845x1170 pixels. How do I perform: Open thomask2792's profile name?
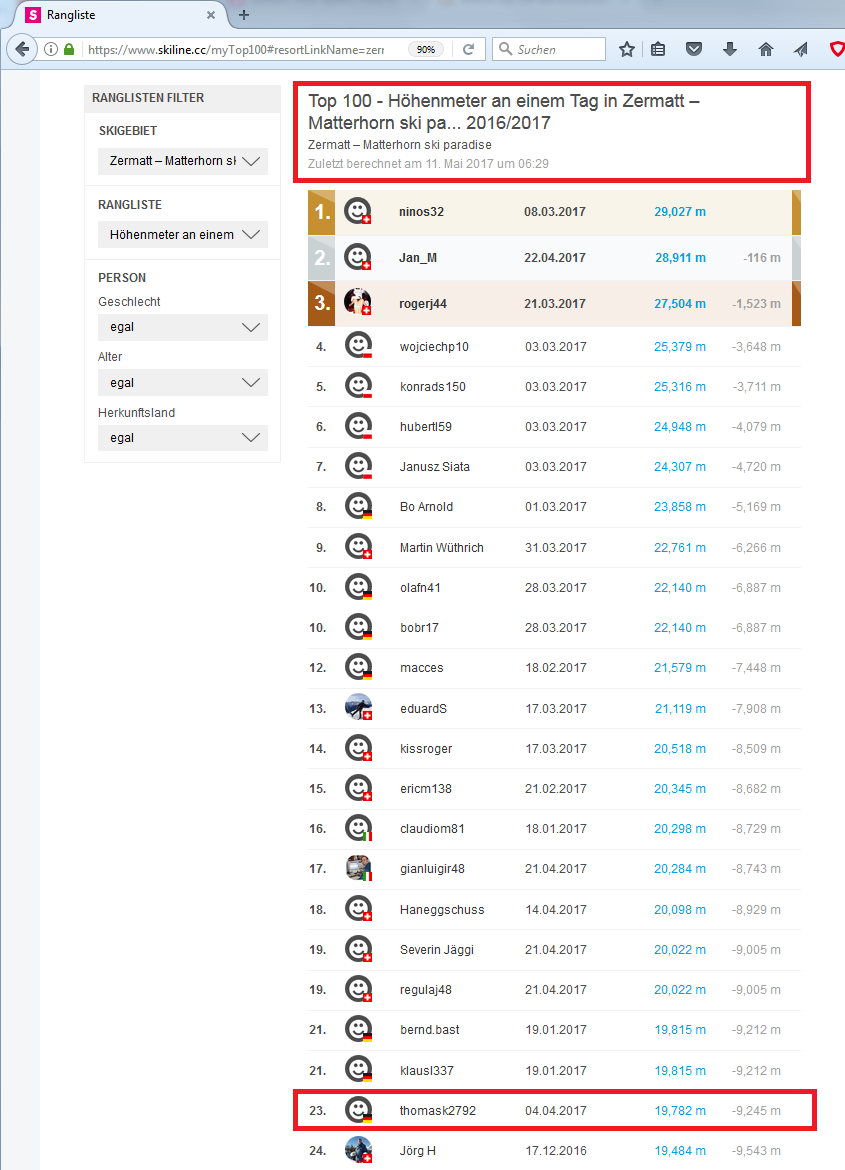437,1111
